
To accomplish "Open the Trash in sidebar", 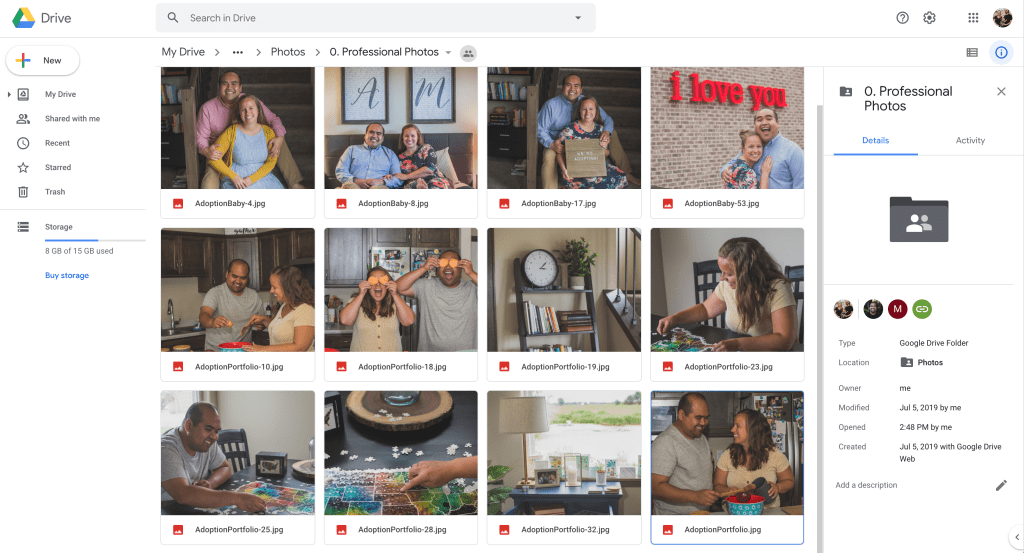I will pos(55,192).
